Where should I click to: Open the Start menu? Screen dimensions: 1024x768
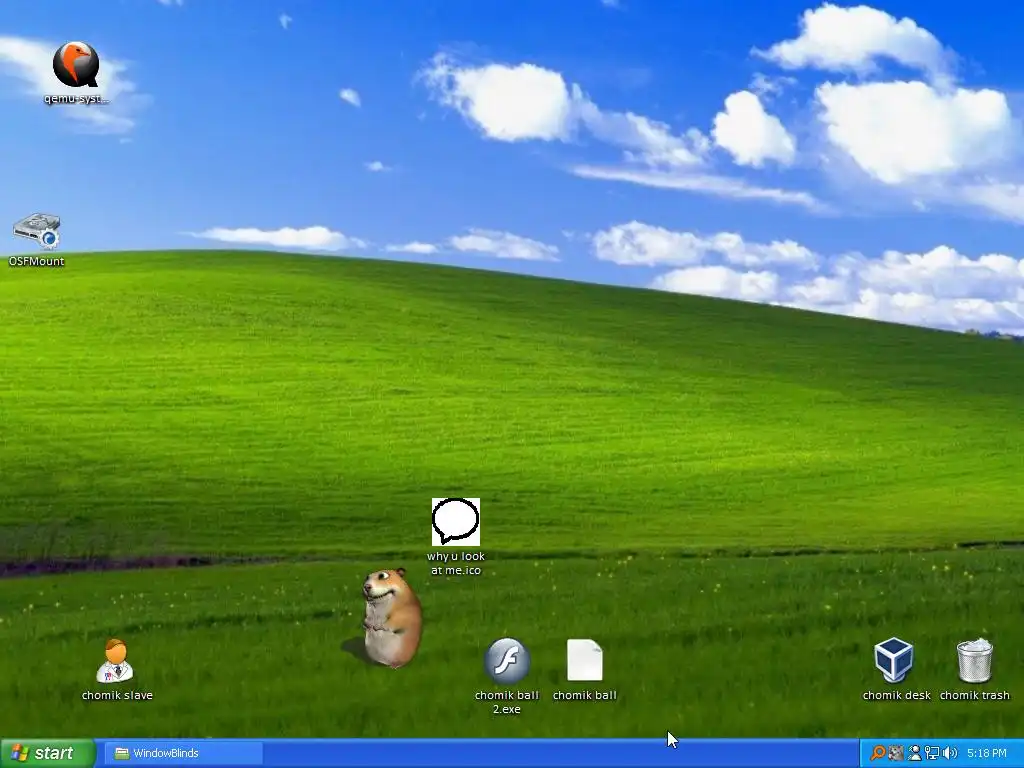[x=48, y=753]
